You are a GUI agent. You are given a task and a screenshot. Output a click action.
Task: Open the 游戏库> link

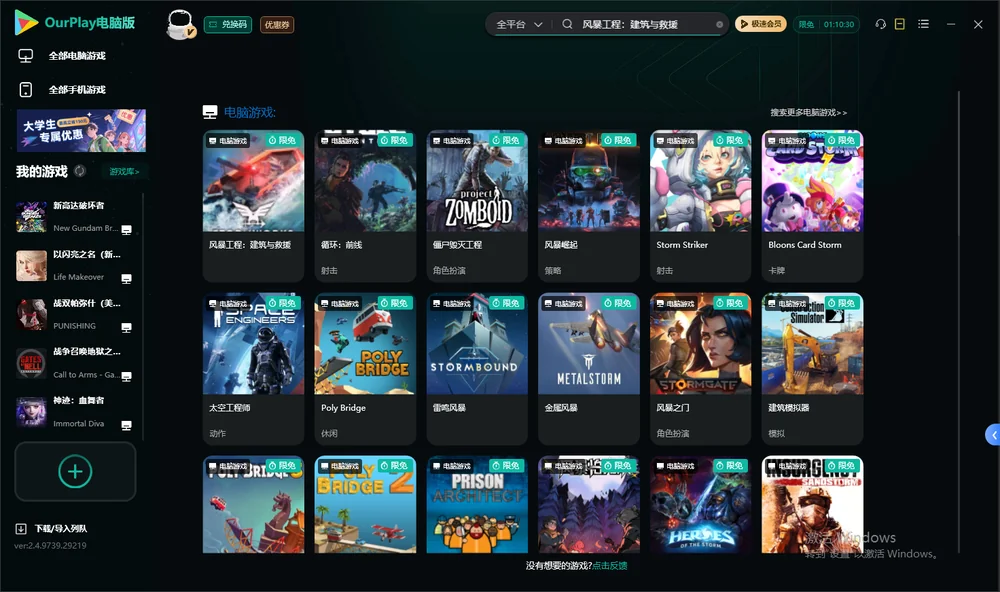[124, 172]
